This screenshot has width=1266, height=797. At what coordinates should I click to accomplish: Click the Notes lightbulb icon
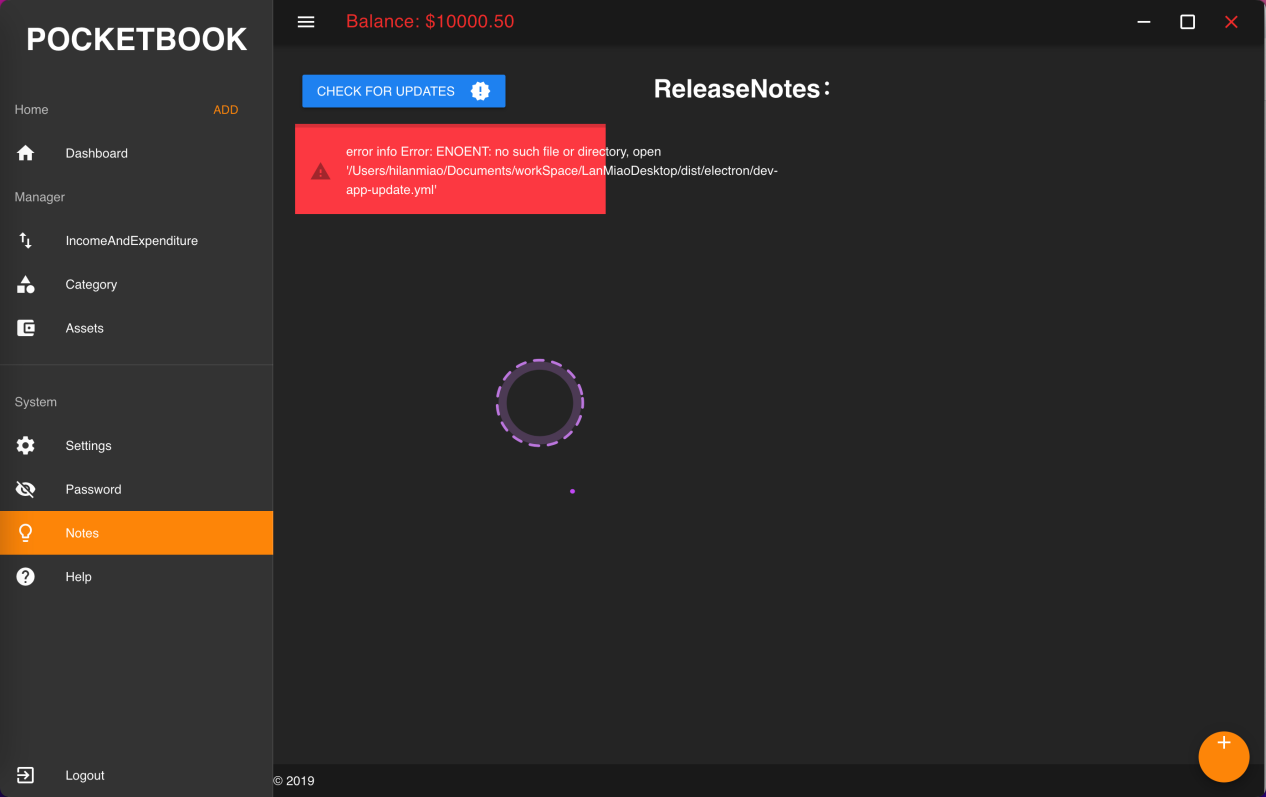[x=26, y=533]
